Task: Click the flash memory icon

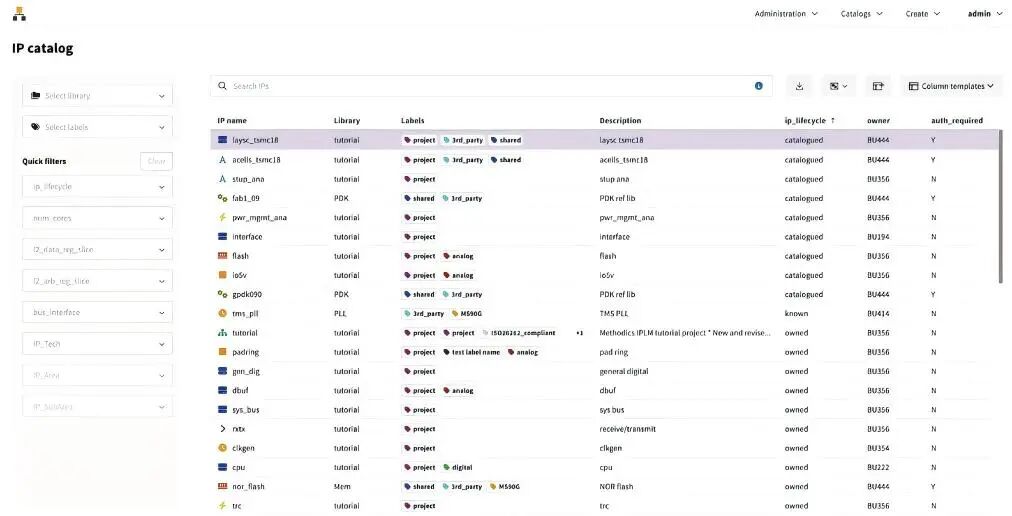Action: coord(223,256)
